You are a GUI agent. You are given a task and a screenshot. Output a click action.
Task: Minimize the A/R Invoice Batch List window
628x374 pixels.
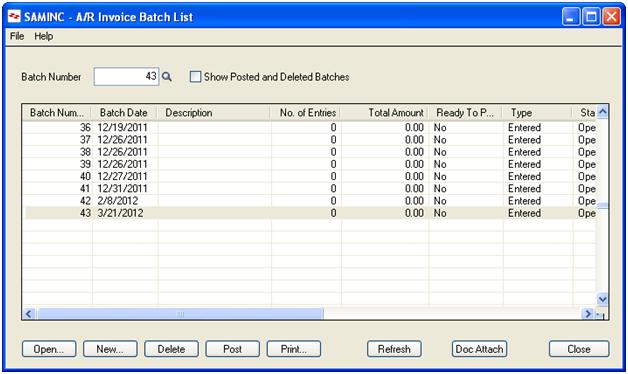[x=571, y=17]
